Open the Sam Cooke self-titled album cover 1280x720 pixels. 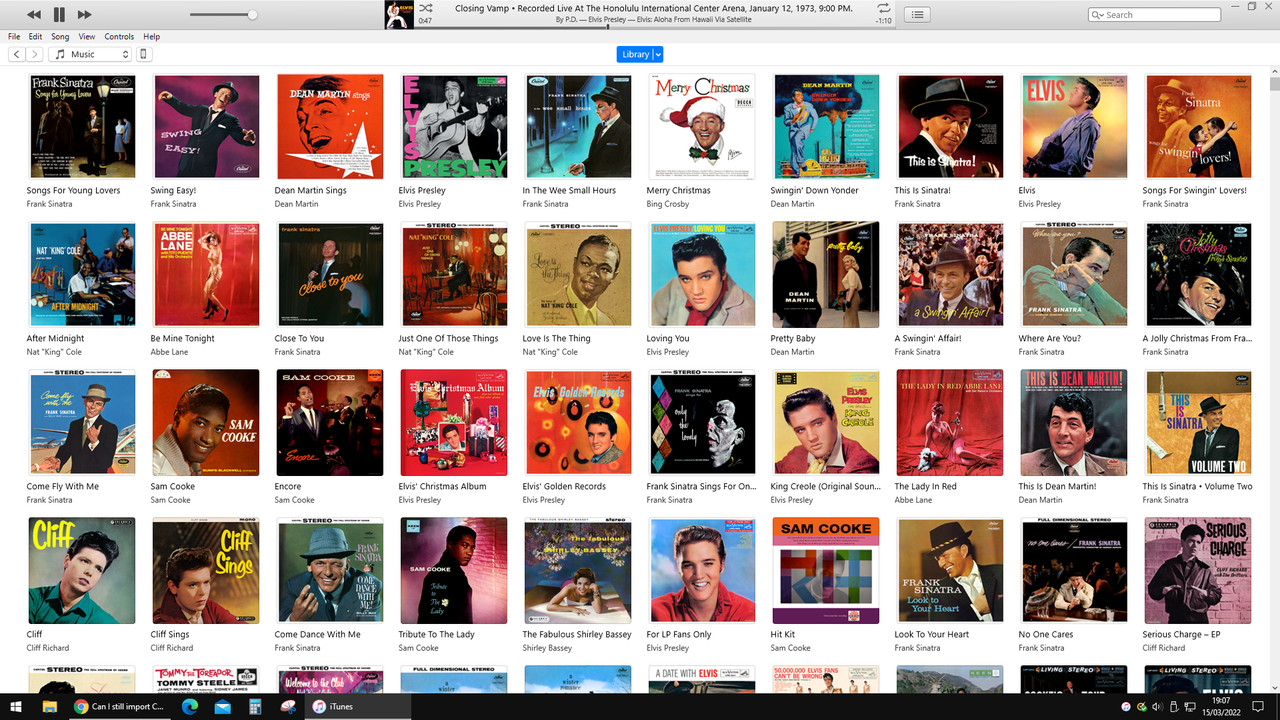click(x=205, y=423)
